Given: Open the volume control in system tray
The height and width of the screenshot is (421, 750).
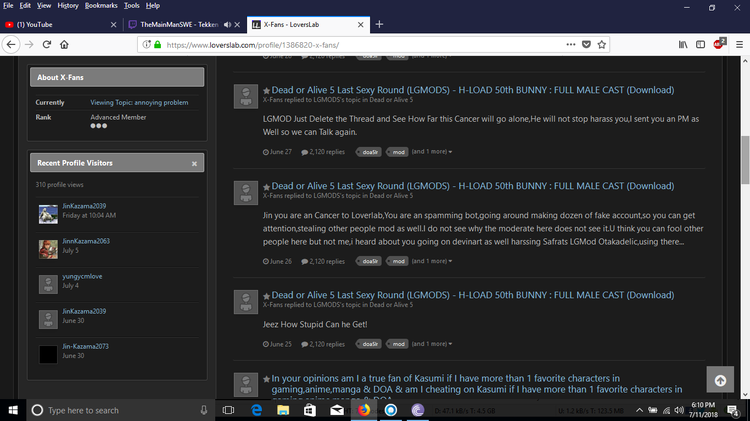Looking at the screenshot, I should [679, 410].
